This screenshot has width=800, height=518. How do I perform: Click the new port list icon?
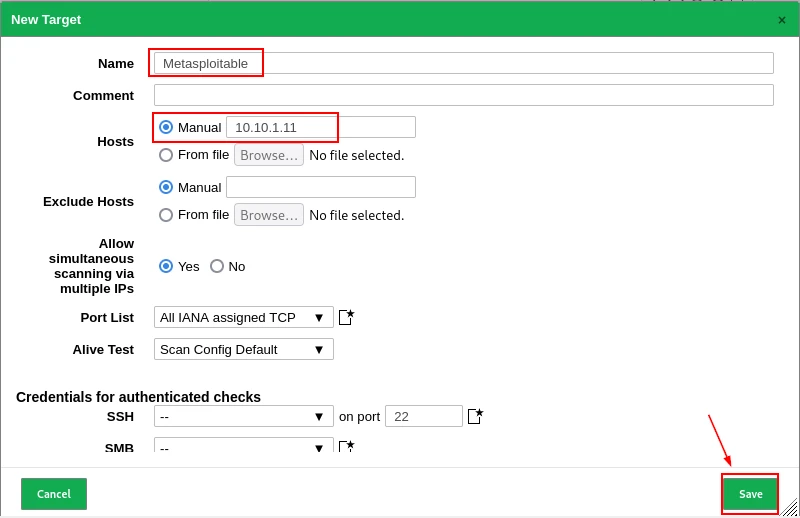346,317
